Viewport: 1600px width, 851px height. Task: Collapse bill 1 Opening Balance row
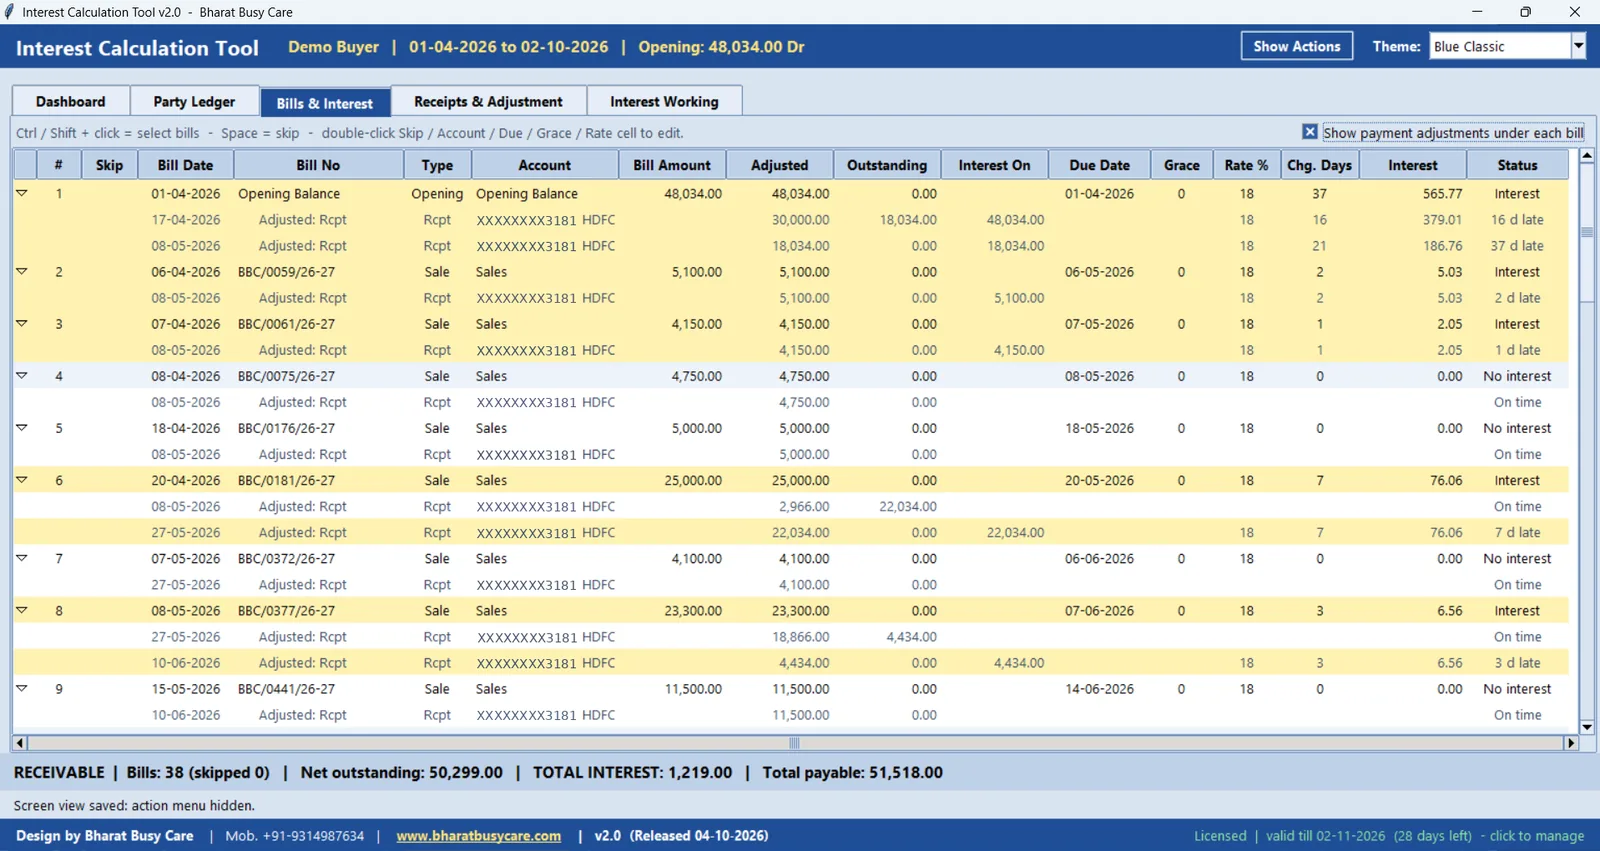21,193
